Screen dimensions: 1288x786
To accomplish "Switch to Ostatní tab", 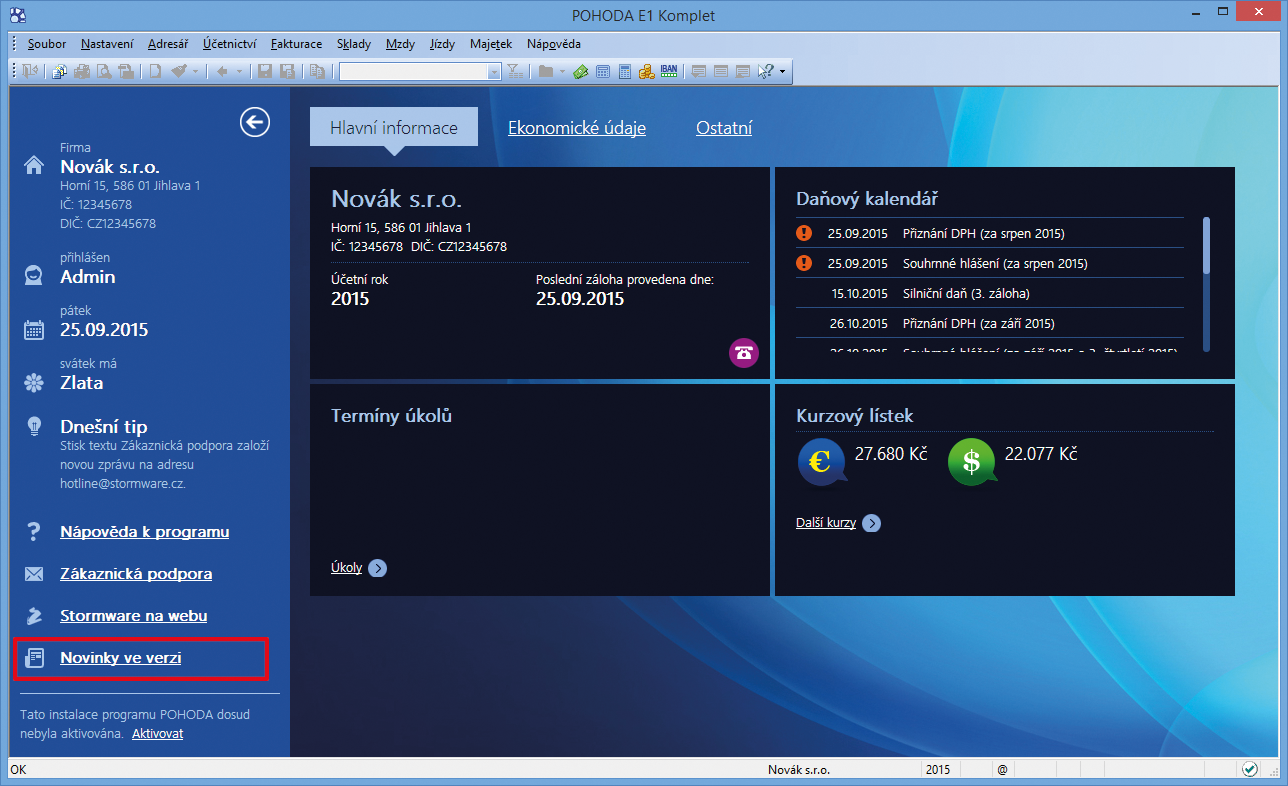I will 724,128.
